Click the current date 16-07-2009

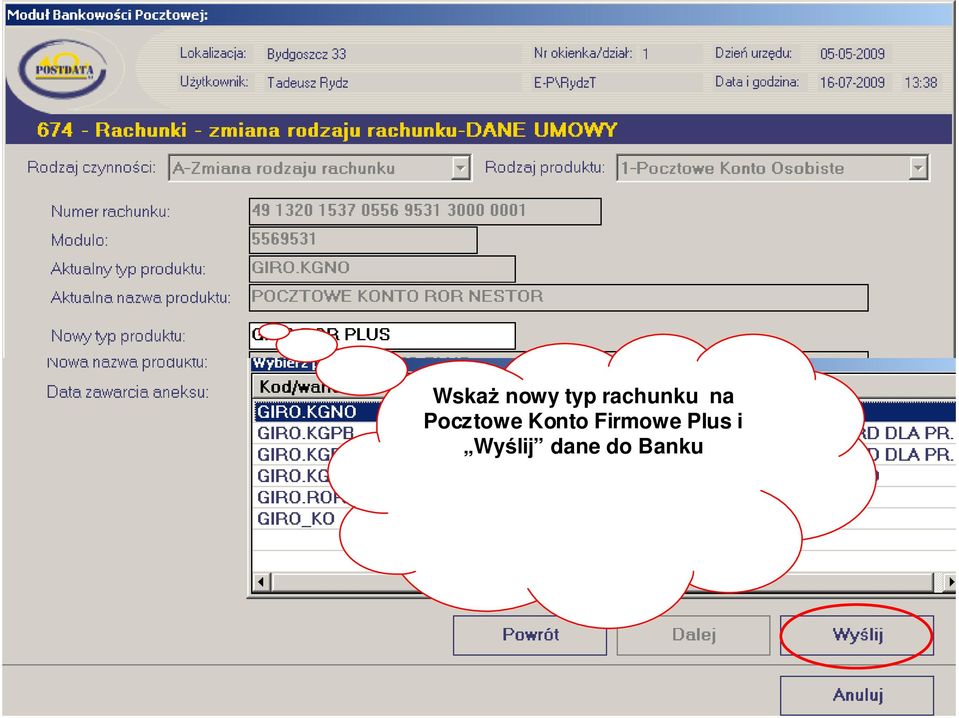pos(853,83)
